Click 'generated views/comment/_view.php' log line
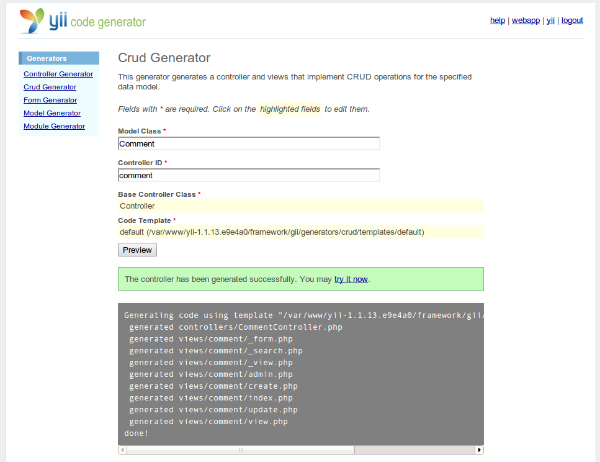Viewport: 600px width, 462px height. [x=211, y=363]
